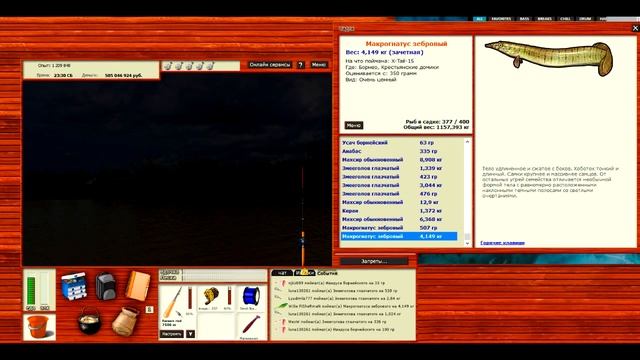Click the small square button beside the sack
Viewport: 640px width, 360px height.
[149, 309]
